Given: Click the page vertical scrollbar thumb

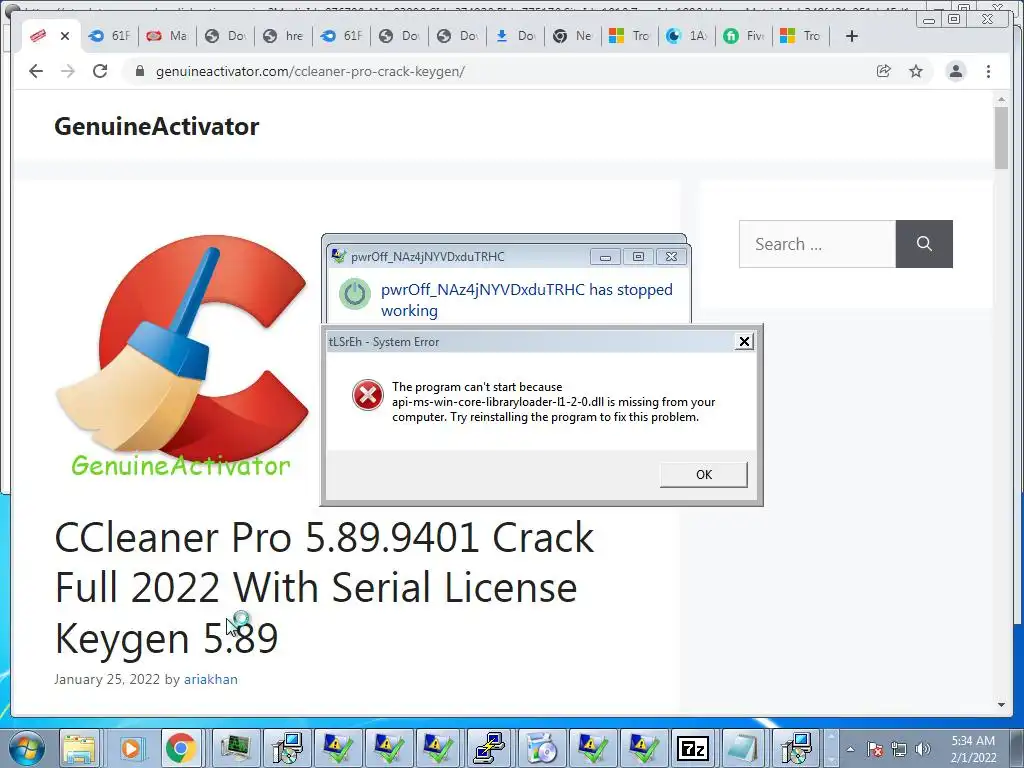Looking at the screenshot, I should tap(1001, 137).
